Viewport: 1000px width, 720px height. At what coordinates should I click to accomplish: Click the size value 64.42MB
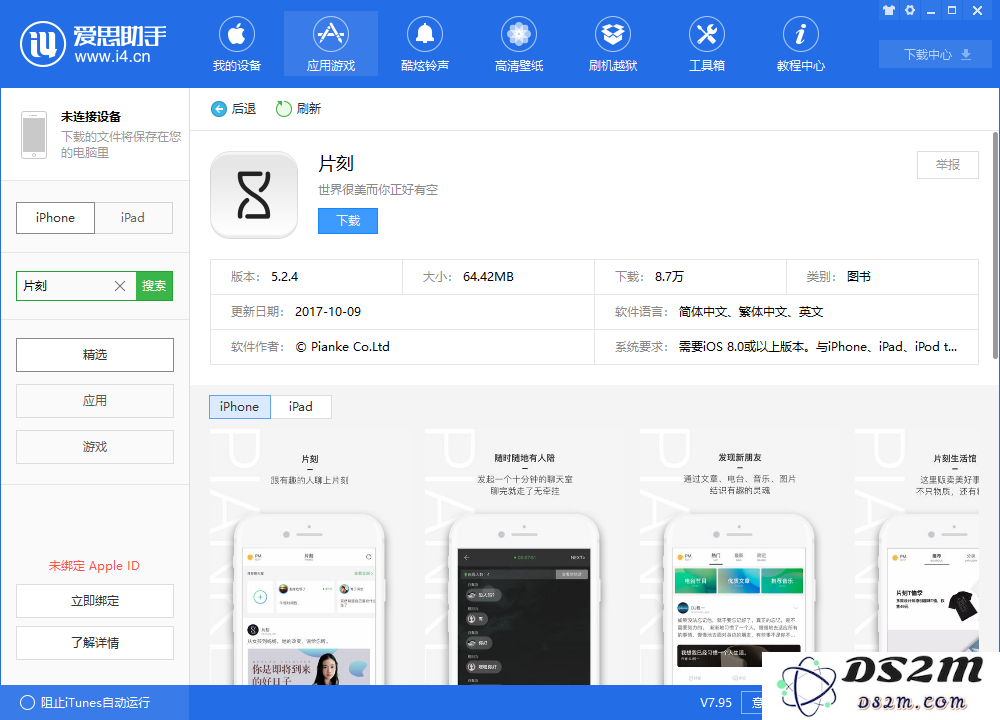pos(489,277)
